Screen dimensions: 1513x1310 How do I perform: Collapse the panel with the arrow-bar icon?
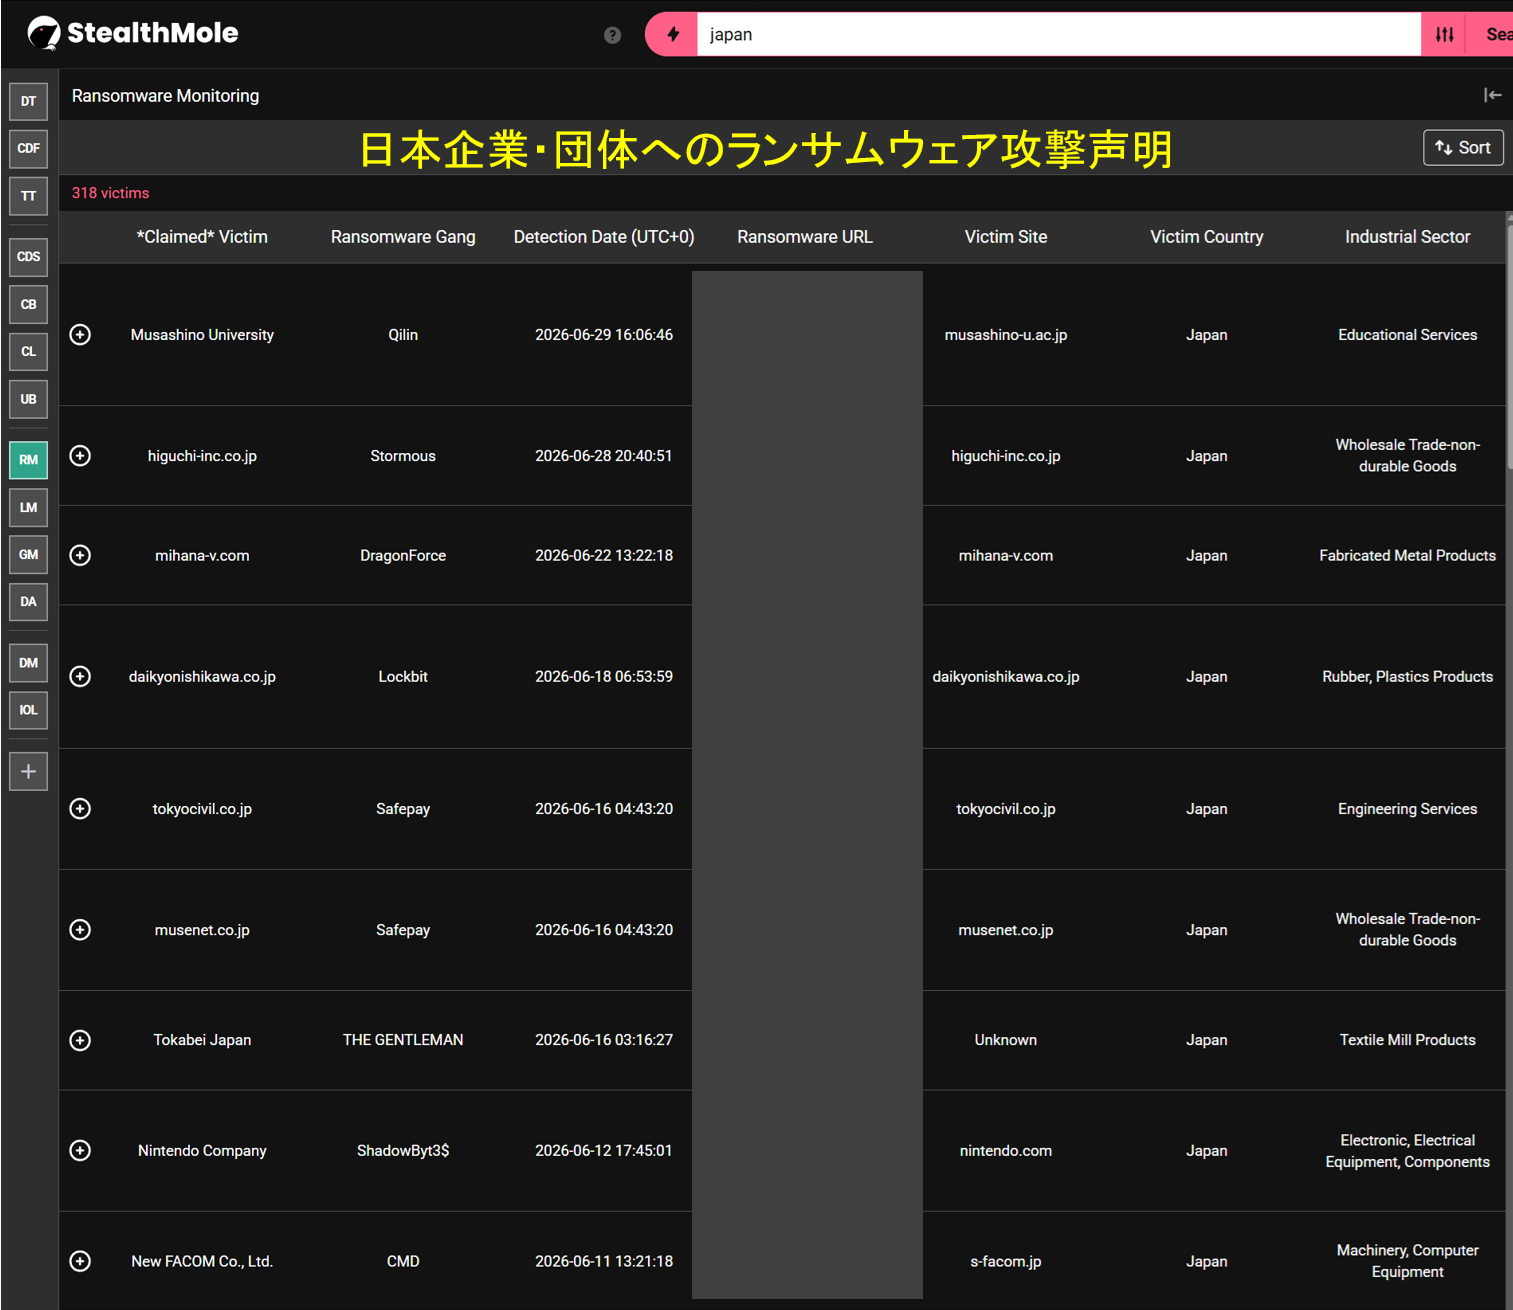[x=1492, y=95]
